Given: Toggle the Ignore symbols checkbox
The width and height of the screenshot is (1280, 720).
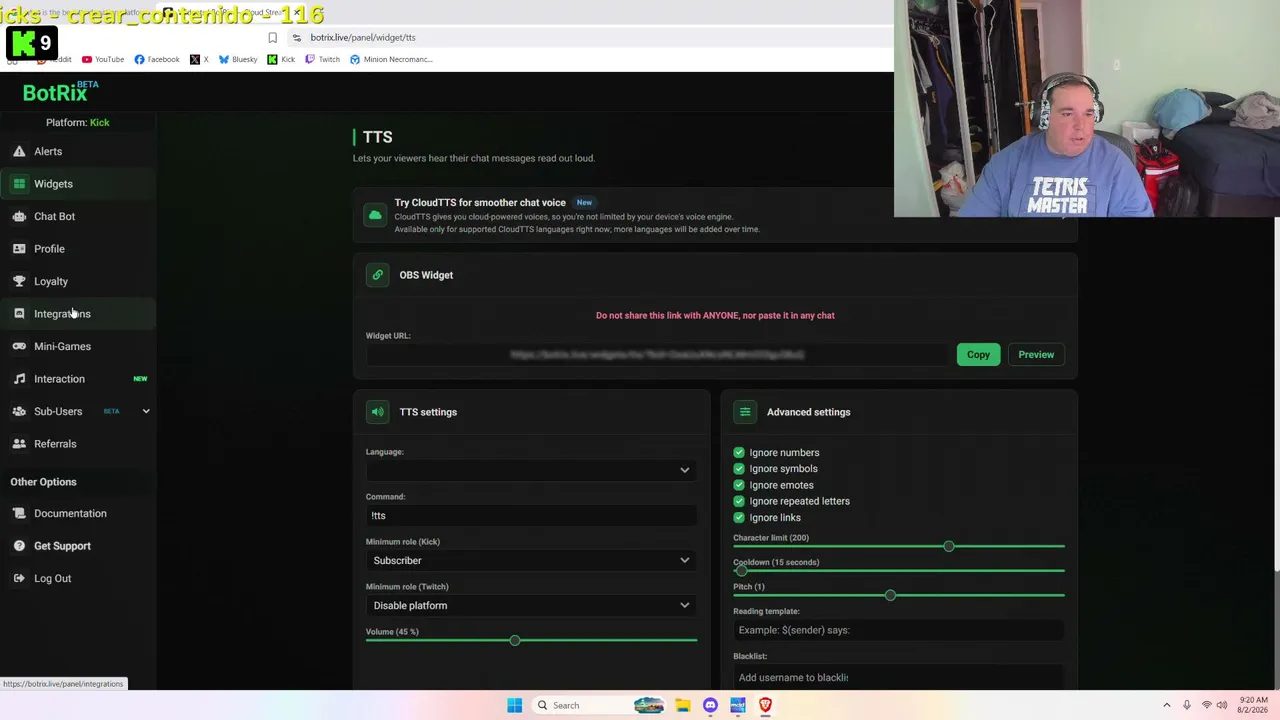Looking at the screenshot, I should 739,469.
